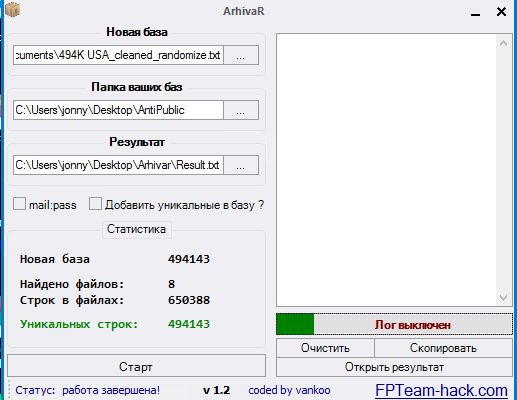Copy log using Скопировать button
The width and height of the screenshot is (517, 400).
pos(443,348)
